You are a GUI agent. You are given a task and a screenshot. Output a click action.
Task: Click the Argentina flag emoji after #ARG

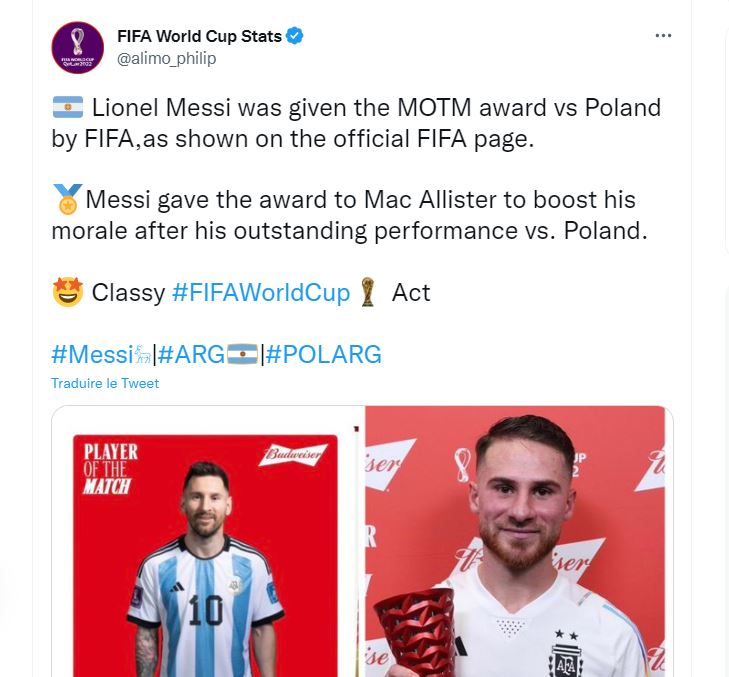[x=242, y=354]
